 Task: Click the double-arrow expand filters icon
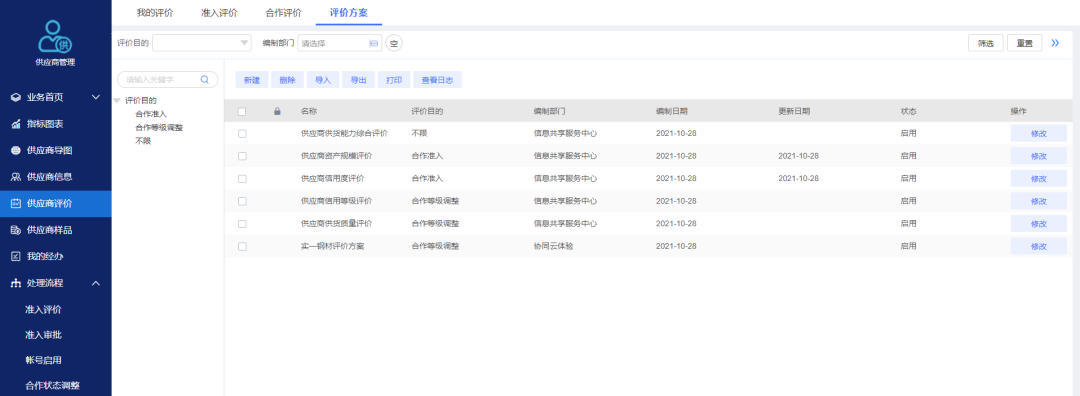pos(1055,43)
